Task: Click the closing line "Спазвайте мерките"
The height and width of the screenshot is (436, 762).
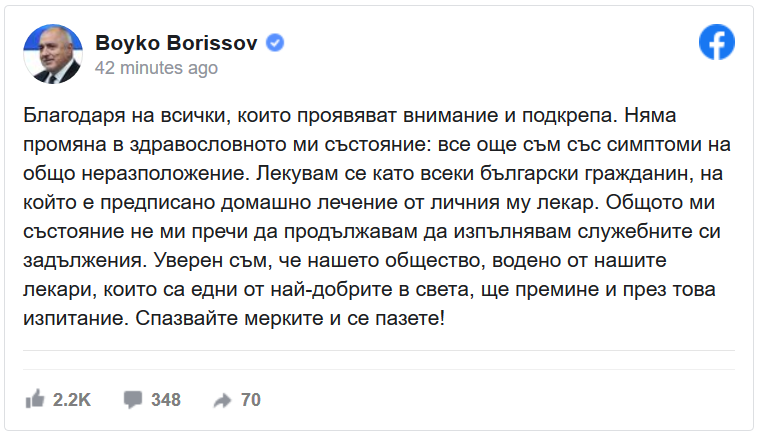Action: [290, 318]
